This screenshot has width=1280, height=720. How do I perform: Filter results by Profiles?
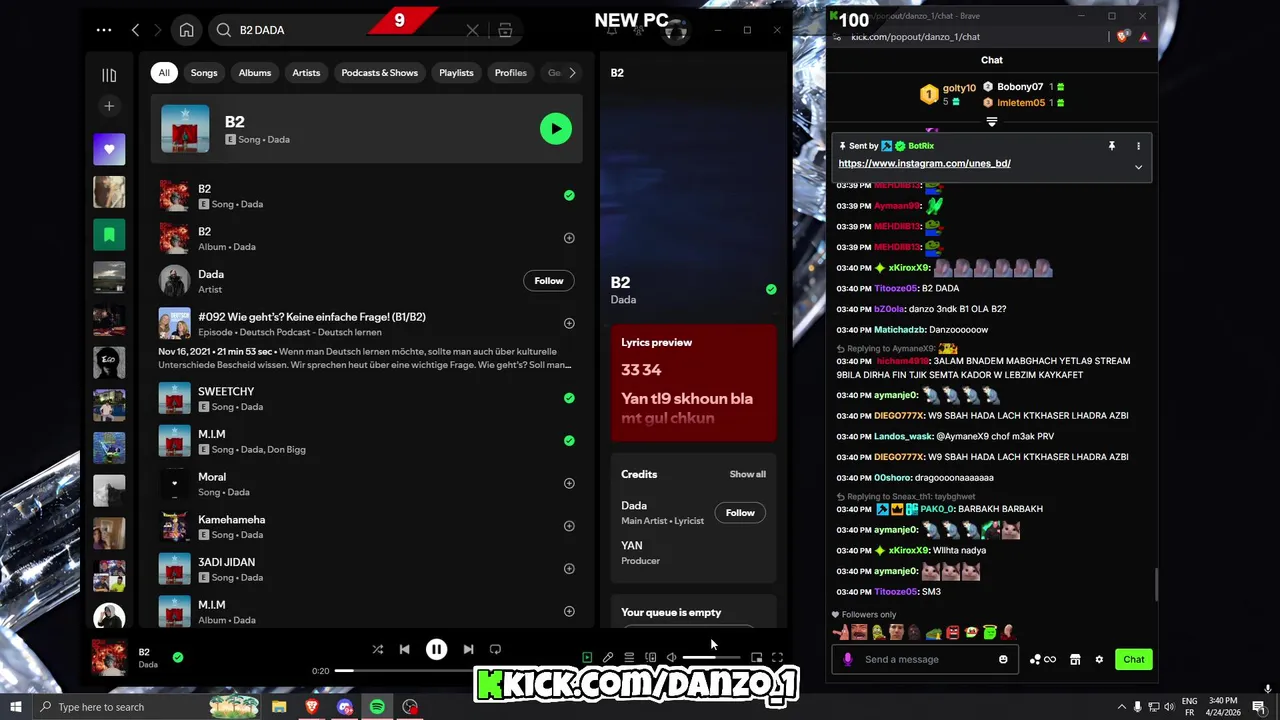(510, 73)
